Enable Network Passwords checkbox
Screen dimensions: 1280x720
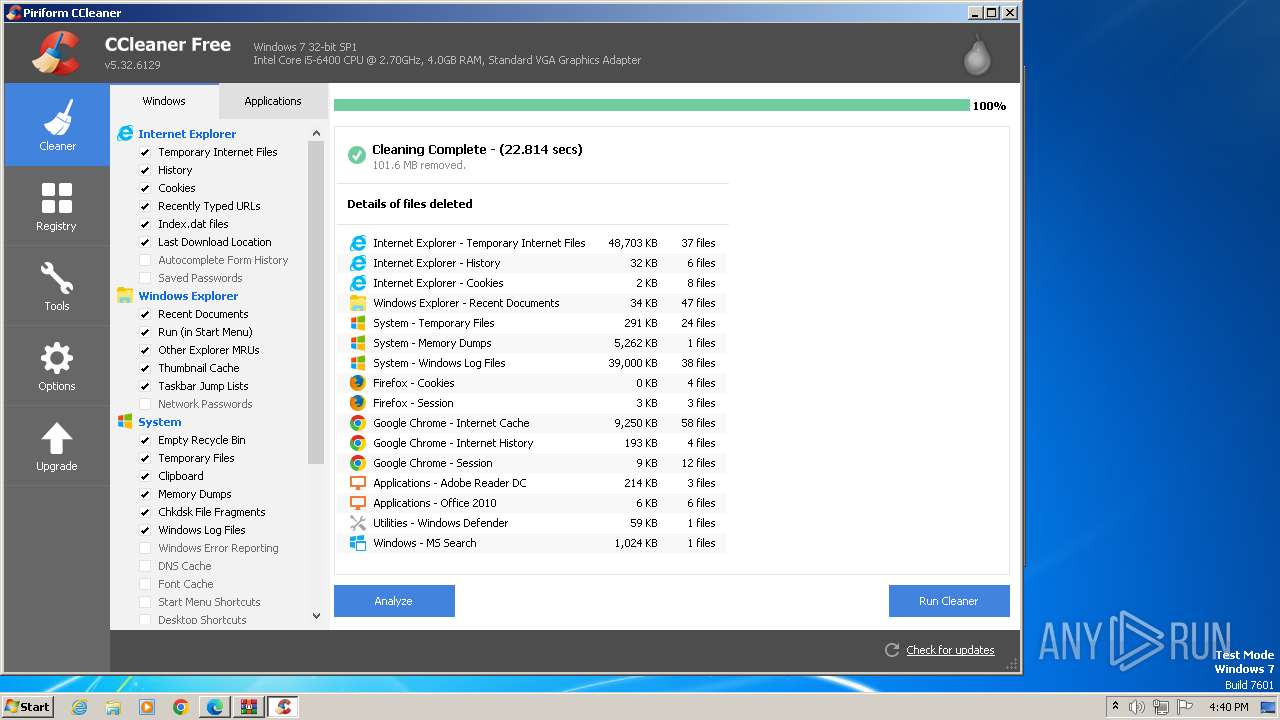tap(145, 404)
